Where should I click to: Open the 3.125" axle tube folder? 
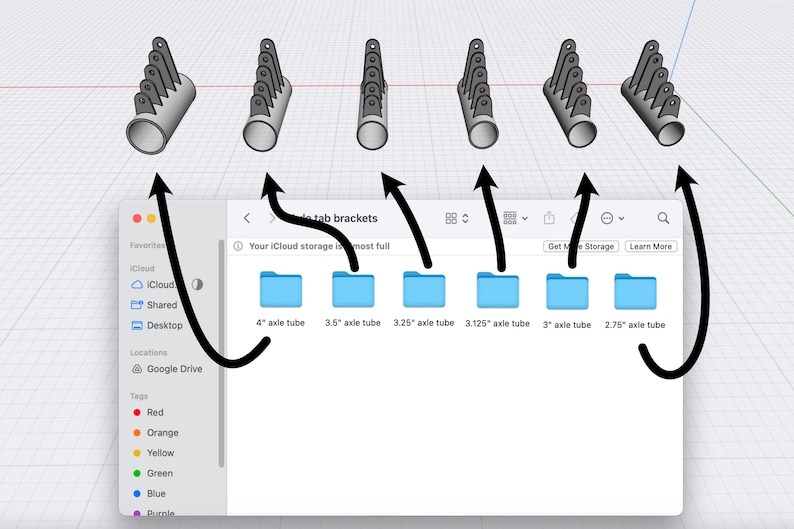coord(497,290)
